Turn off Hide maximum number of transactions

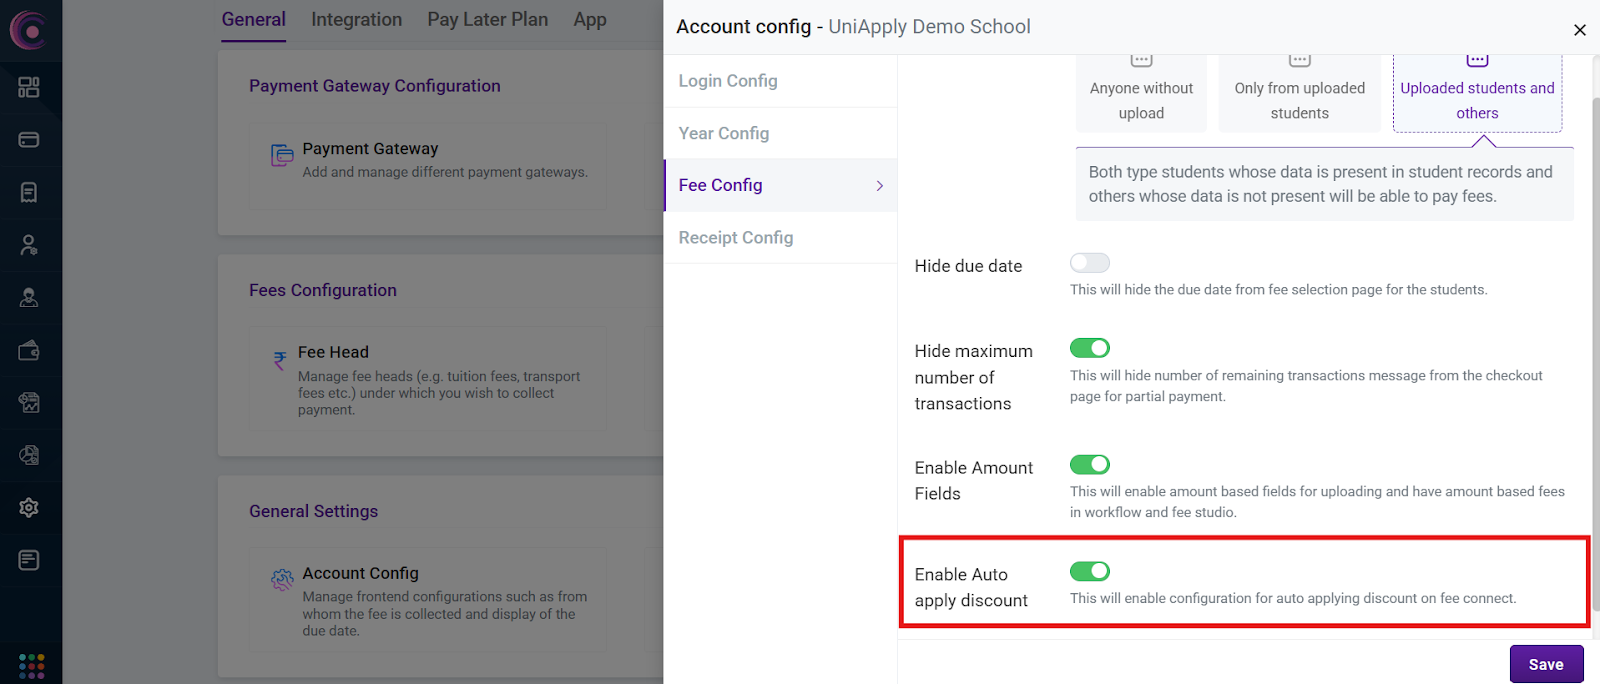click(x=1089, y=348)
